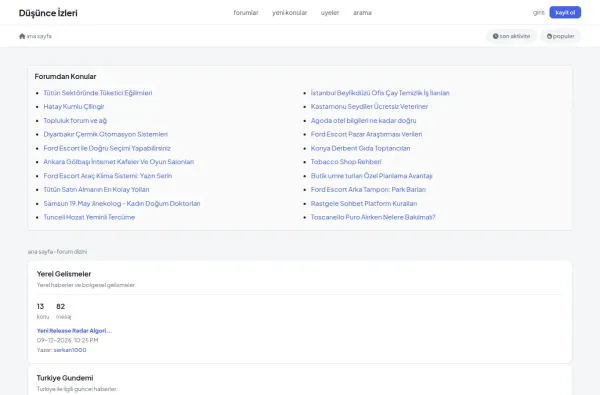
Task: Click 'Turkiye ile ilgili guncel haberler' description
Action: (x=77, y=389)
